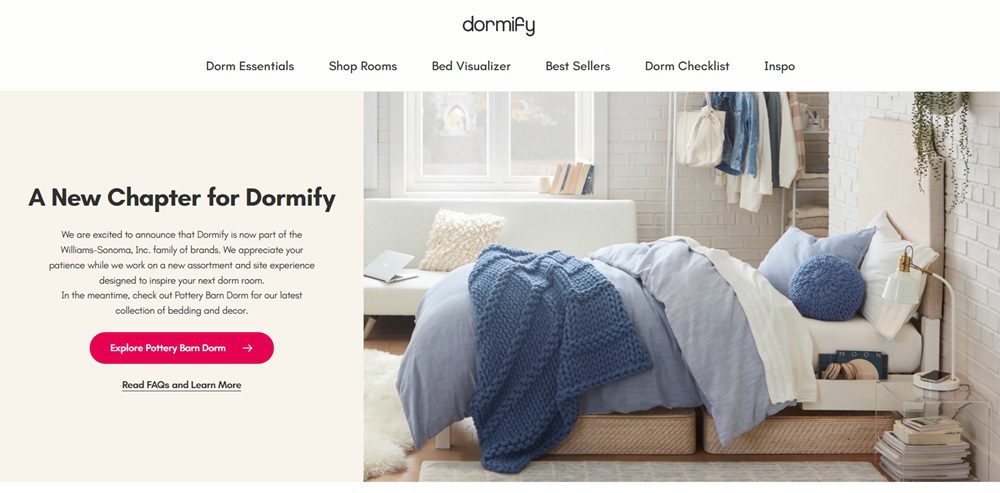Follow Read FAQs and Learn More link

[182, 385]
